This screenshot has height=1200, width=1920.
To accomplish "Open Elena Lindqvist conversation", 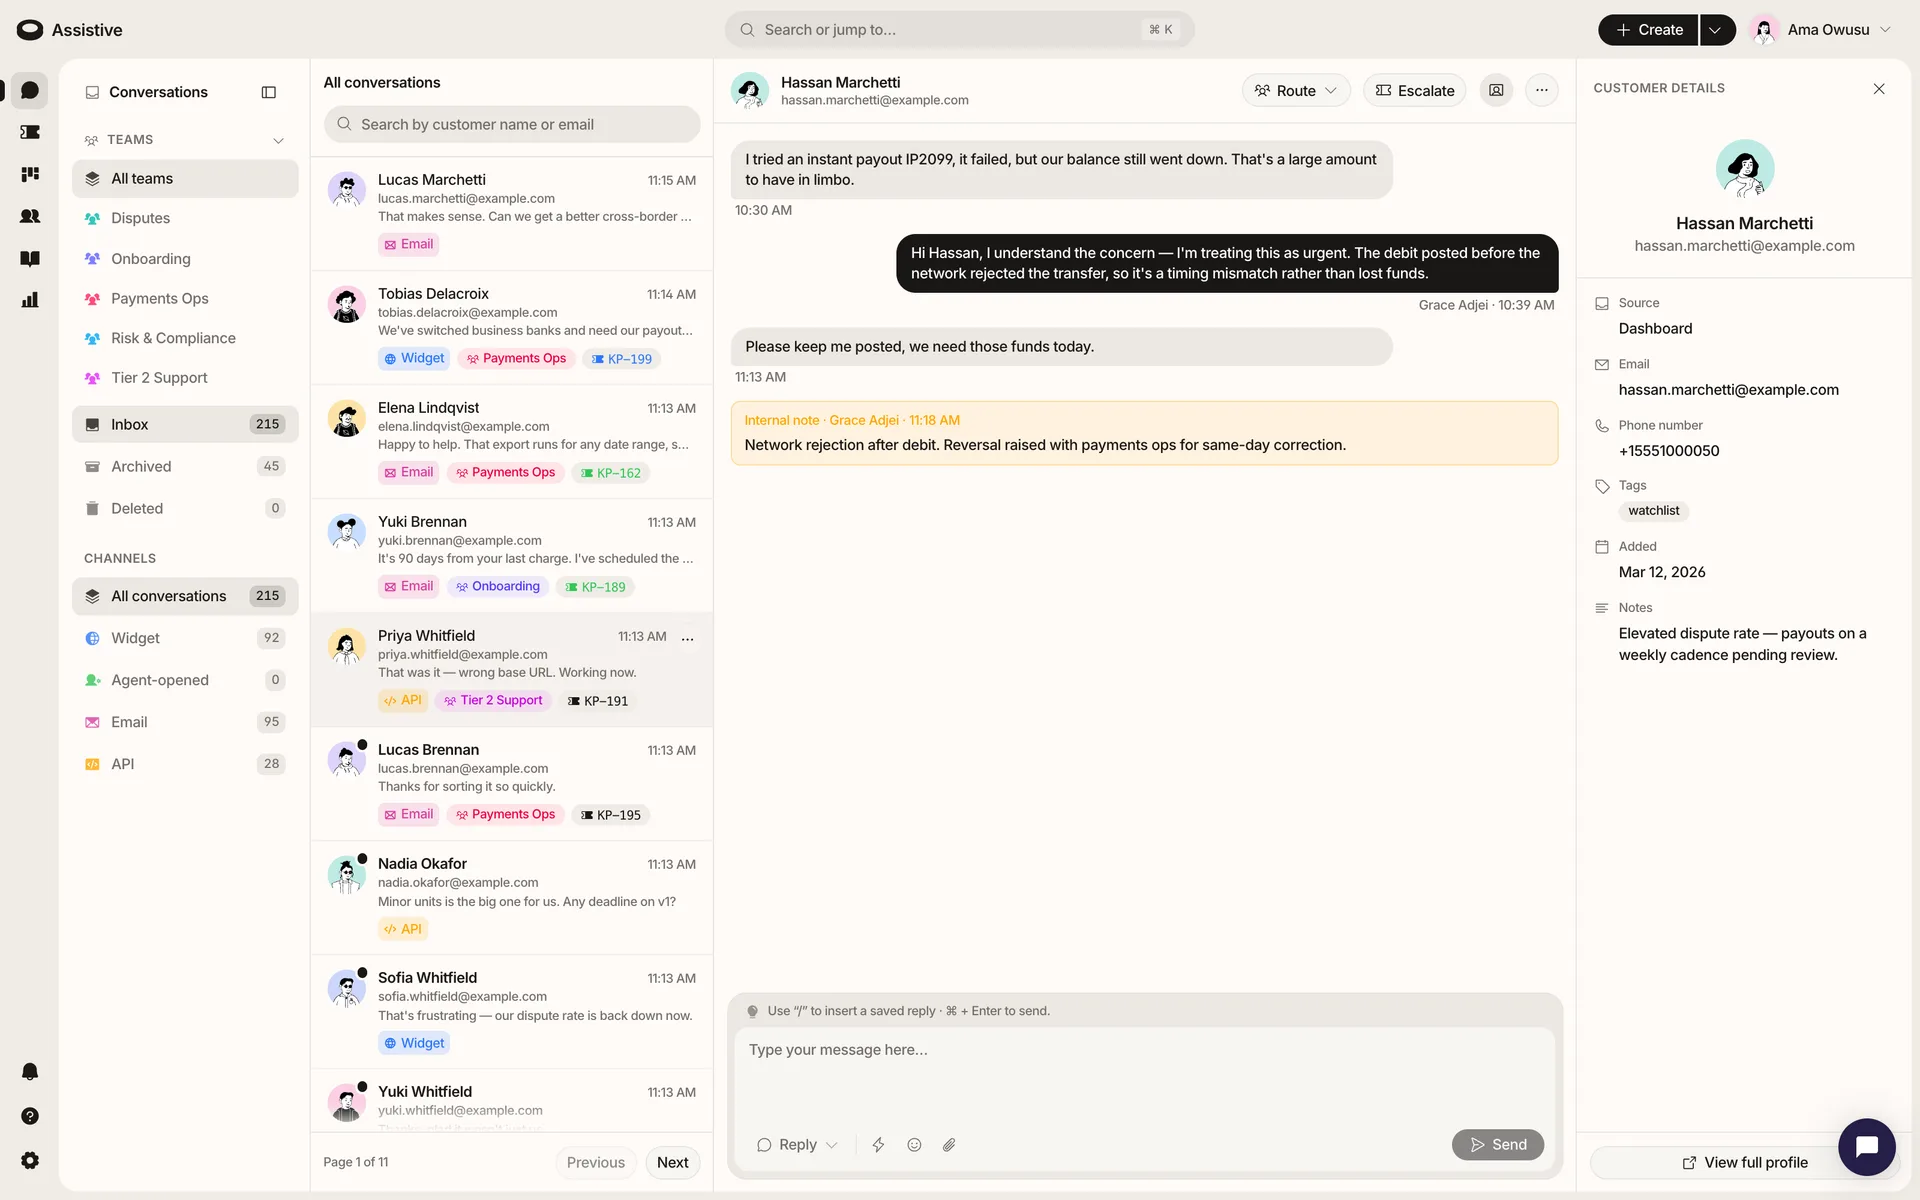I will [x=512, y=441].
